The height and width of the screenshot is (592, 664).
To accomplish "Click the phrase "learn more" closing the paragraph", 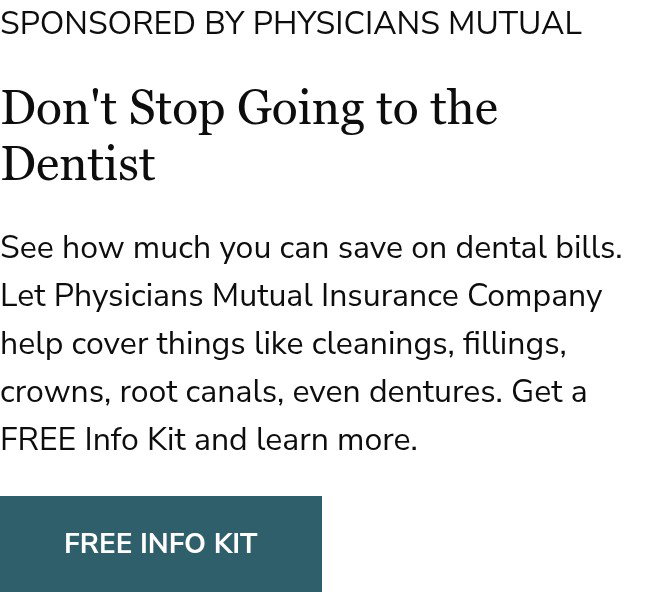I will tap(337, 440).
